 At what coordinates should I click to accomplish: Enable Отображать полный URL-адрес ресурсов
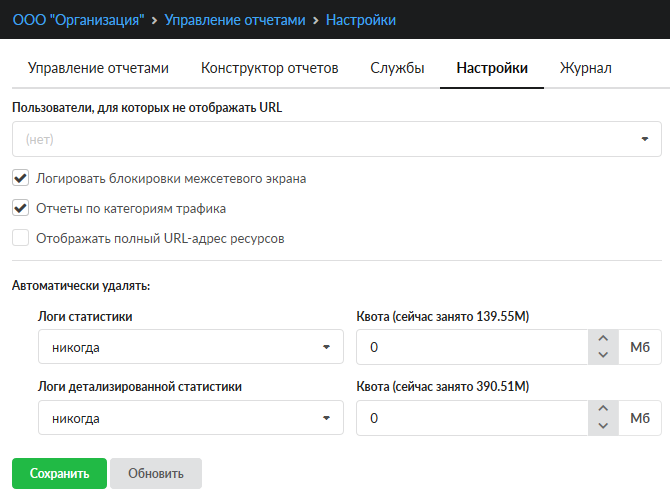coord(21,238)
